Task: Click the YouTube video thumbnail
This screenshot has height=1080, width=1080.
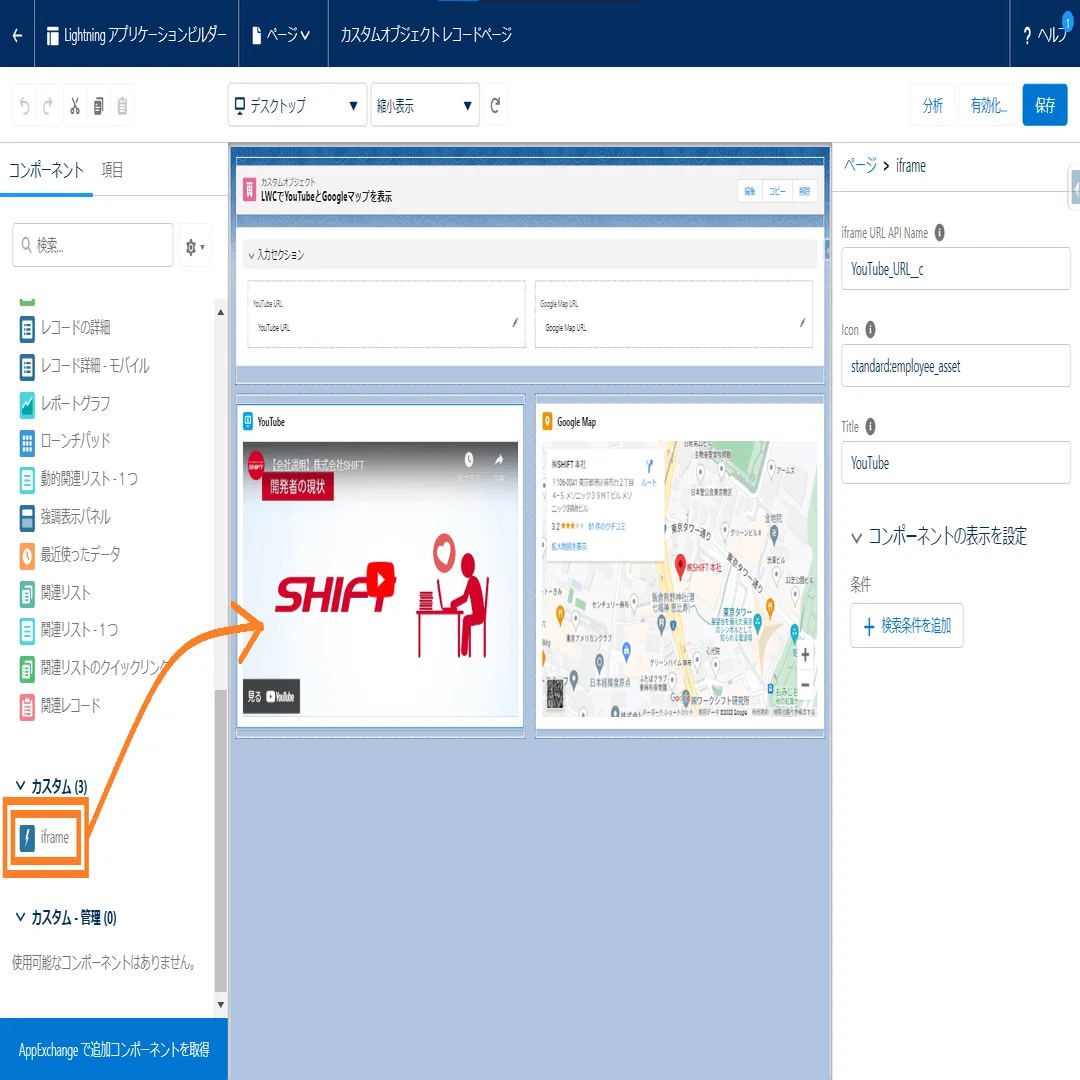Action: pyautogui.click(x=380, y=579)
